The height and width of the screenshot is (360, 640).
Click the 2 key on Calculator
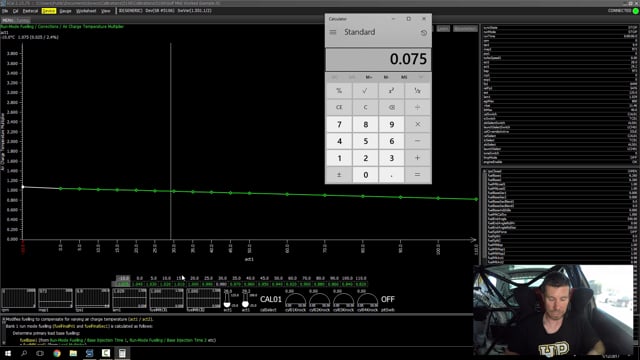(x=365, y=158)
